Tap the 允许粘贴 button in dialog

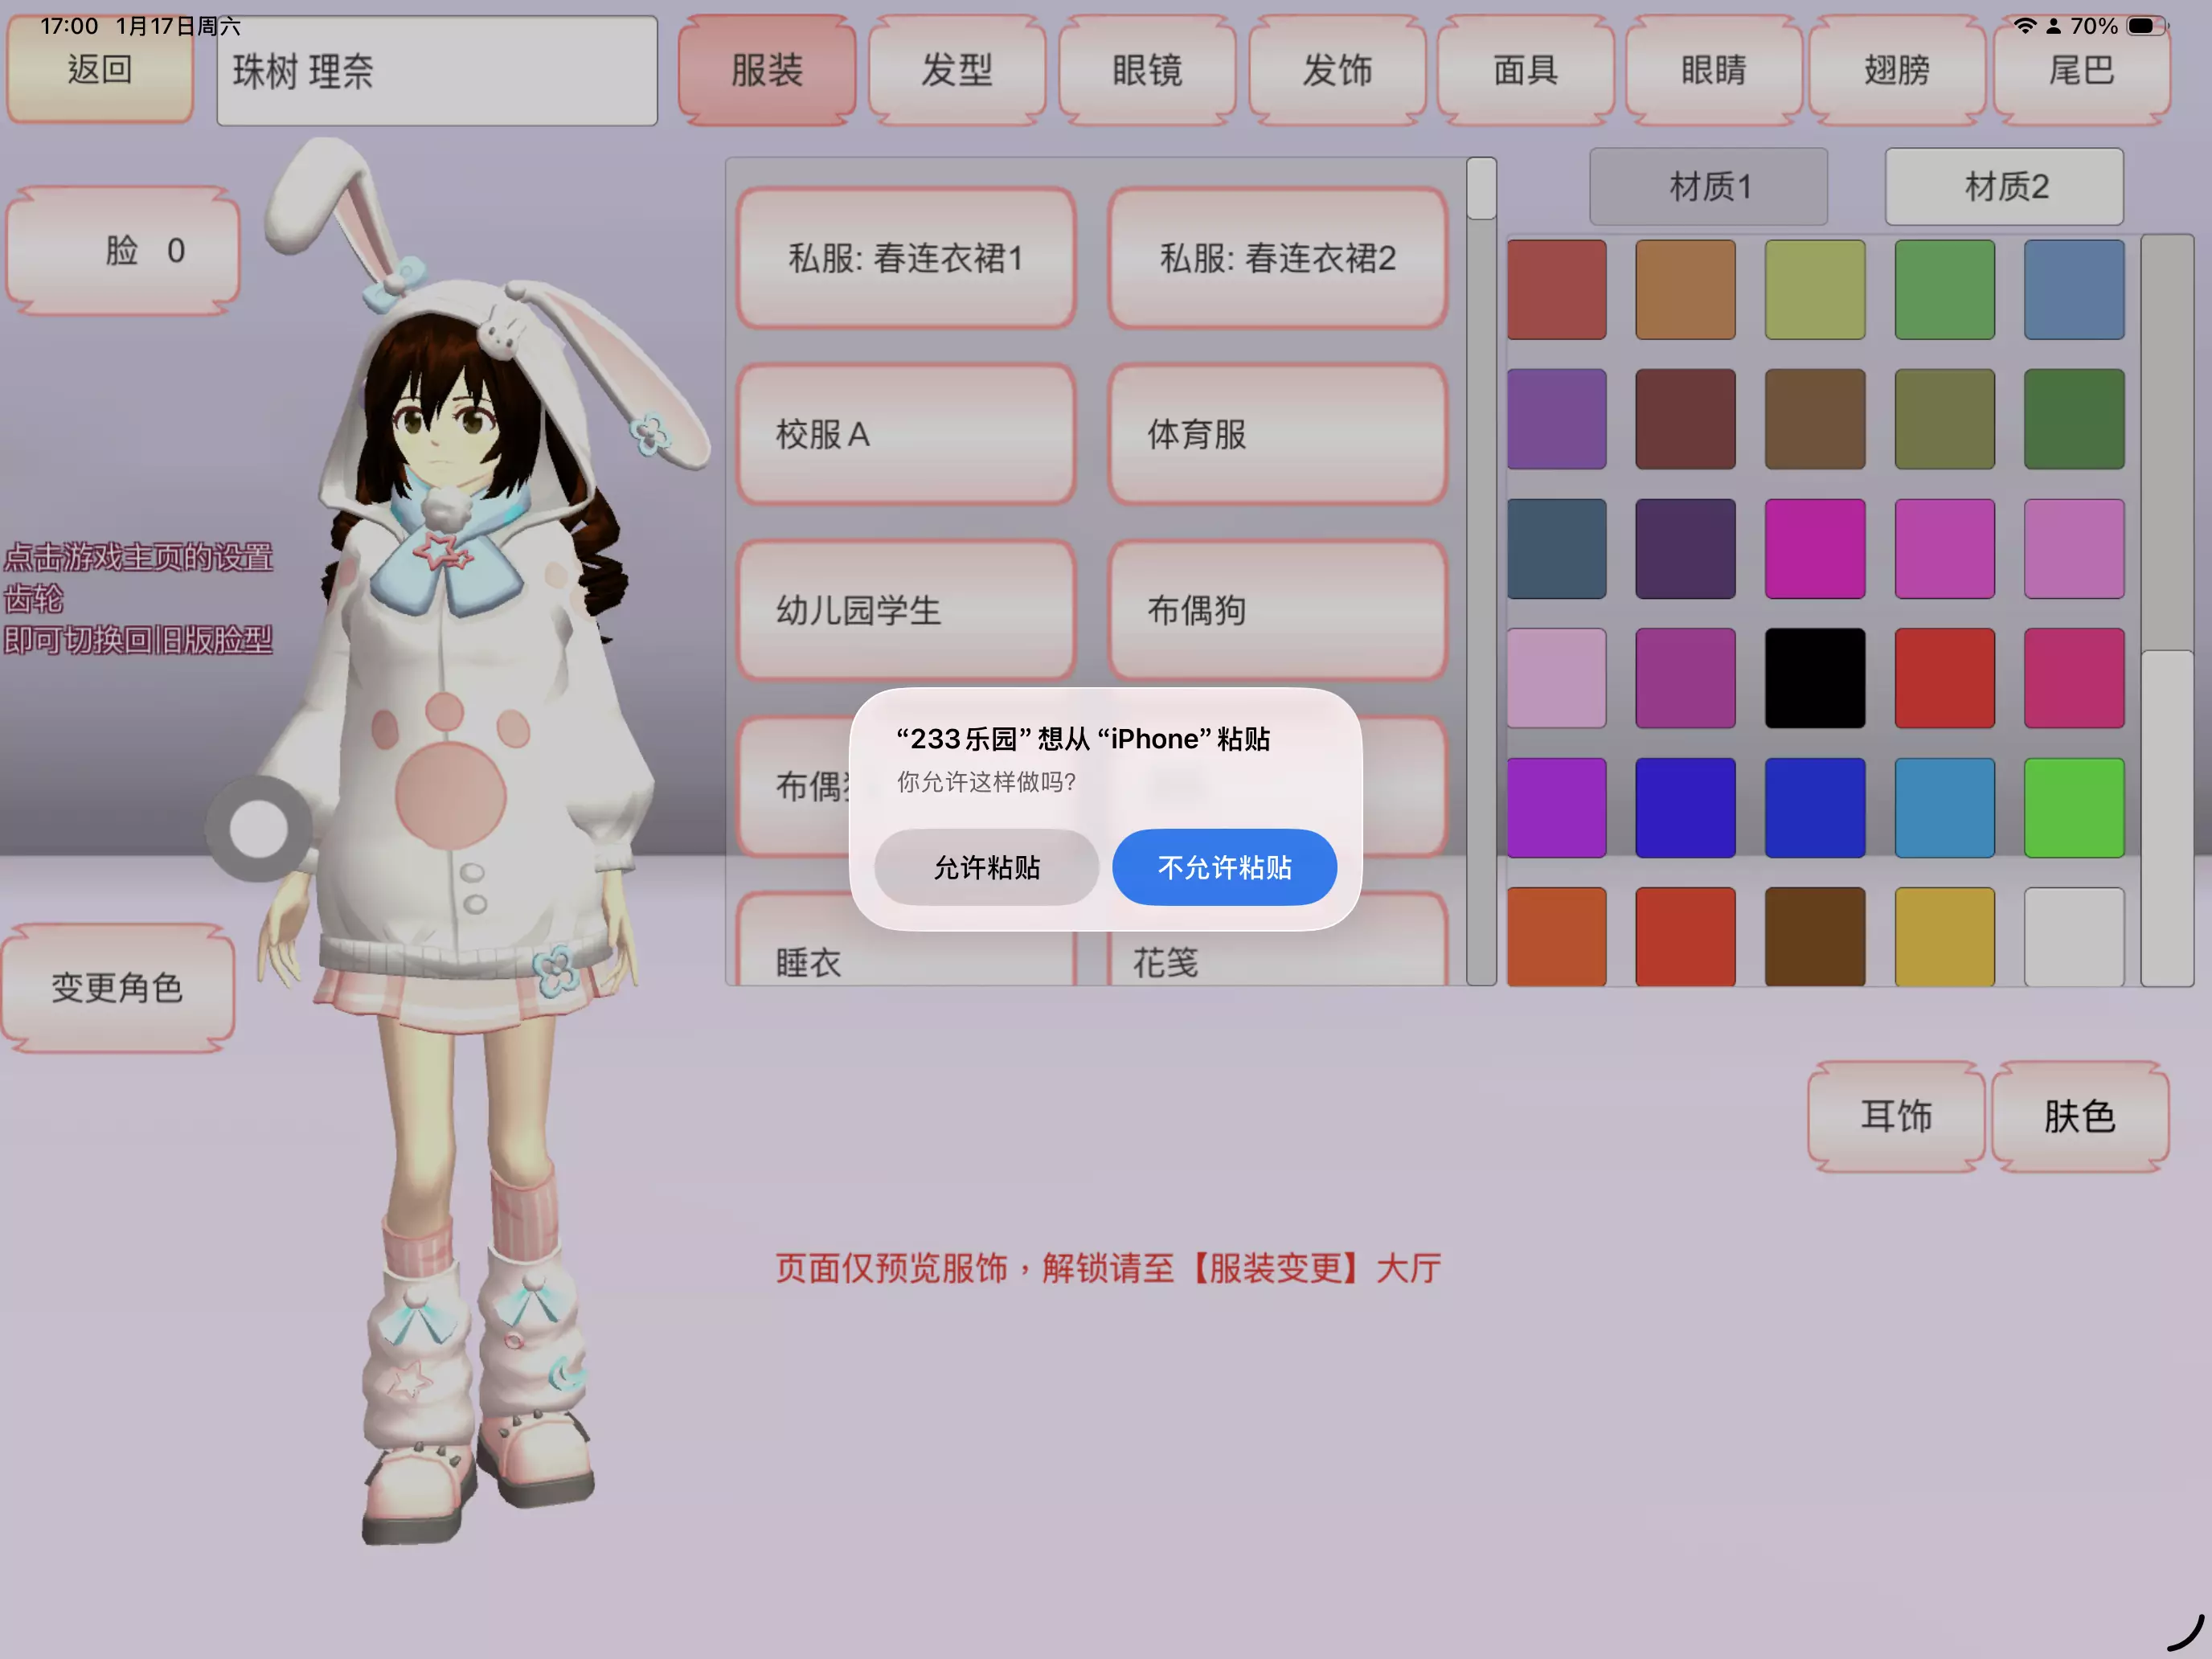(986, 867)
